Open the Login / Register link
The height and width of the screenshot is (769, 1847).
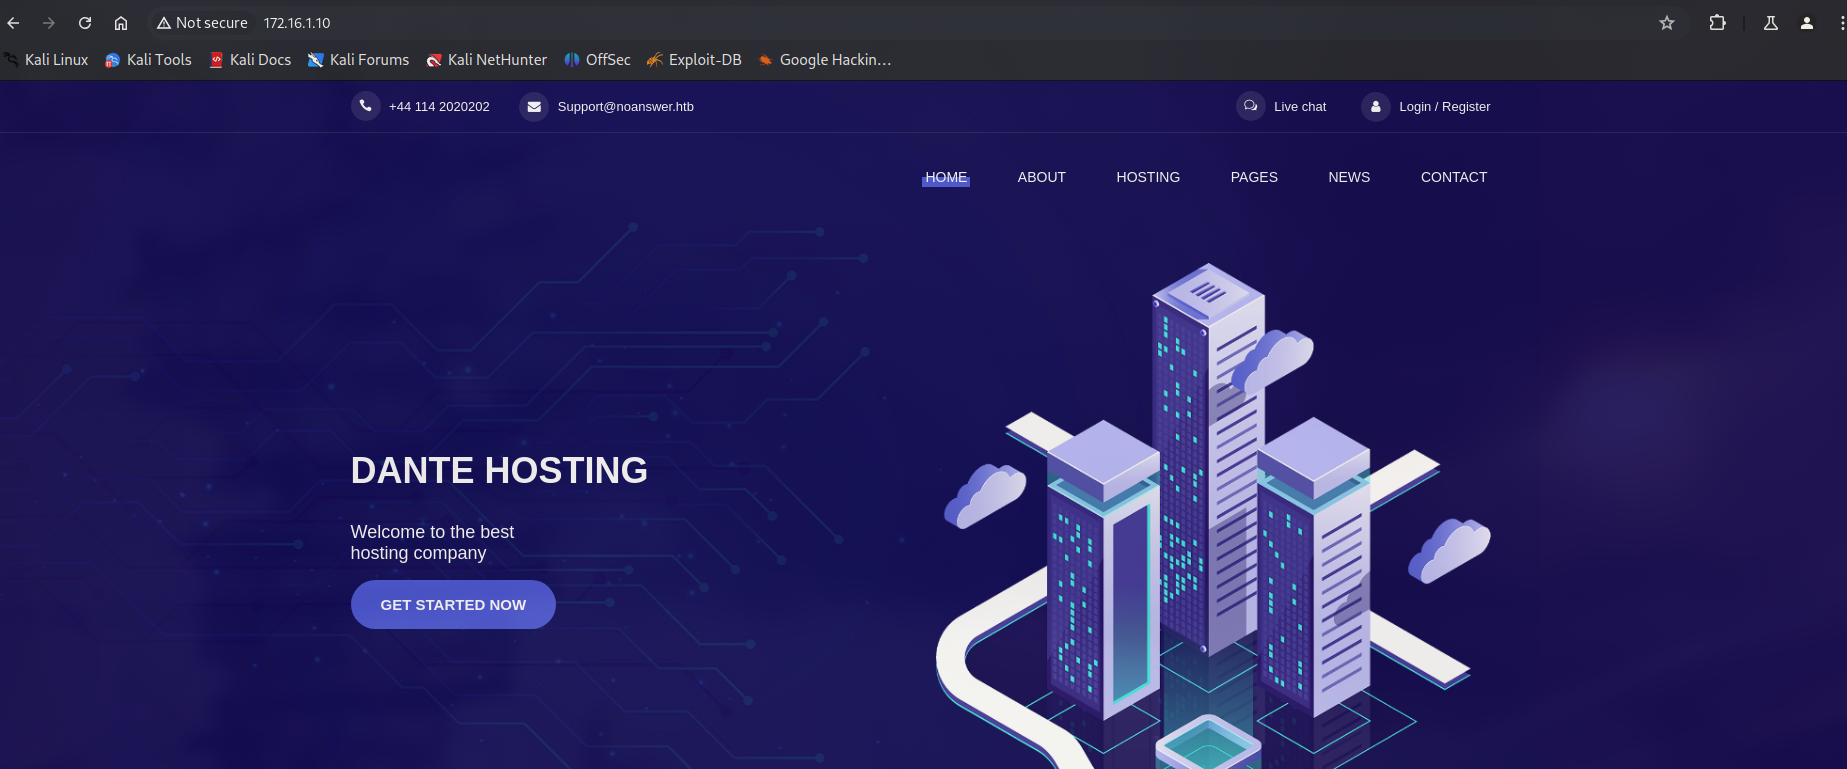pos(1444,107)
